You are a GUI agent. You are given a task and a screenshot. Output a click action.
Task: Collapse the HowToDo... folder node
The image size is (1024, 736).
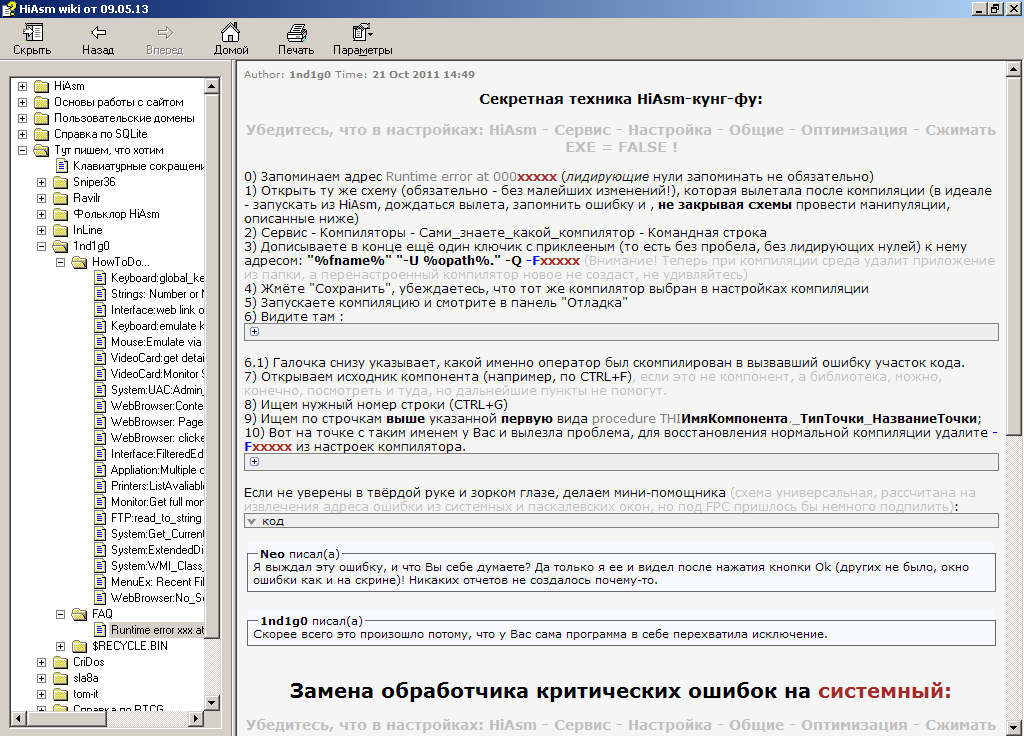tap(60, 262)
